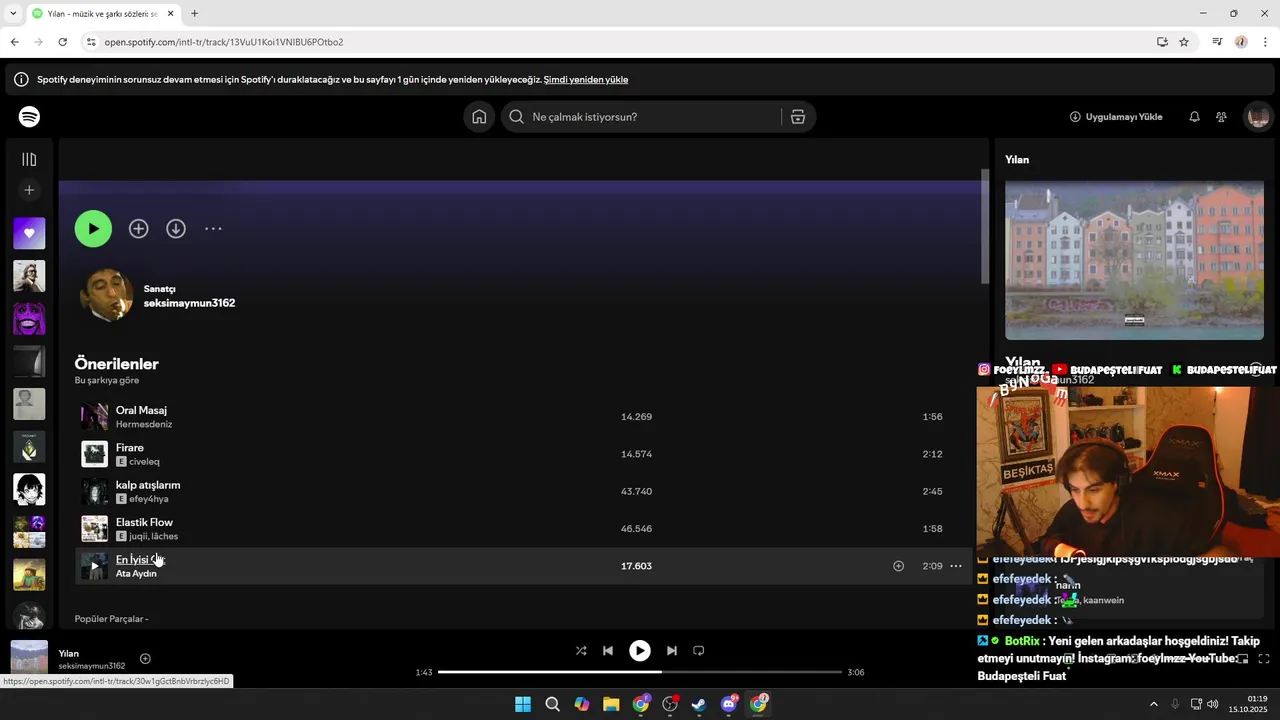
Task: Skip to previous track
Action: 608,650
